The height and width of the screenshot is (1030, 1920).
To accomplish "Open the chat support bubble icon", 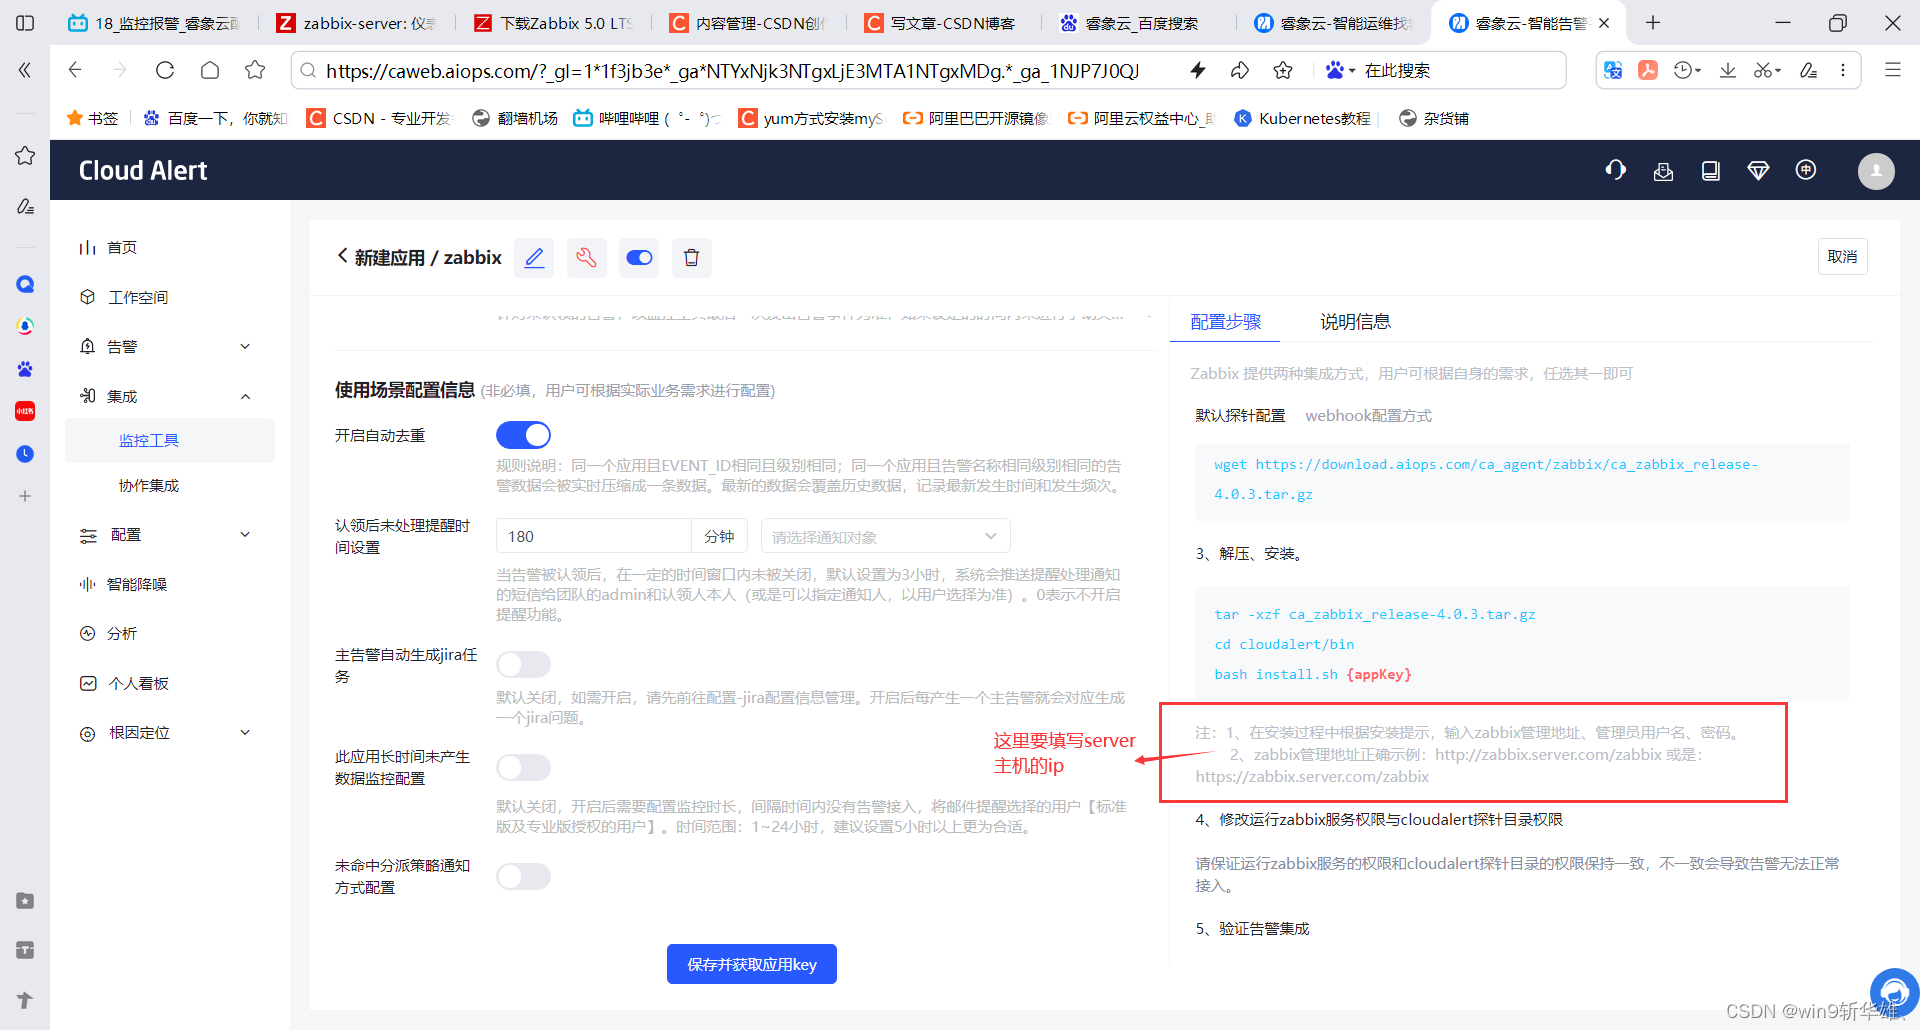I will point(1894,992).
